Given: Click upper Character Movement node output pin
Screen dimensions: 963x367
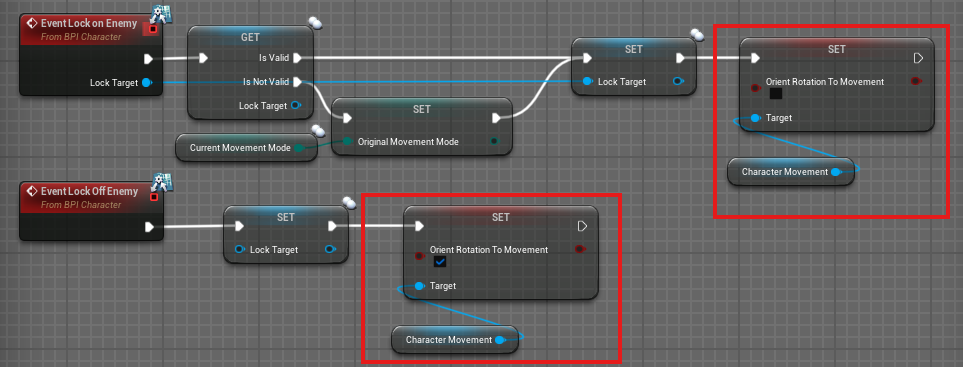Looking at the screenshot, I should point(836,172).
